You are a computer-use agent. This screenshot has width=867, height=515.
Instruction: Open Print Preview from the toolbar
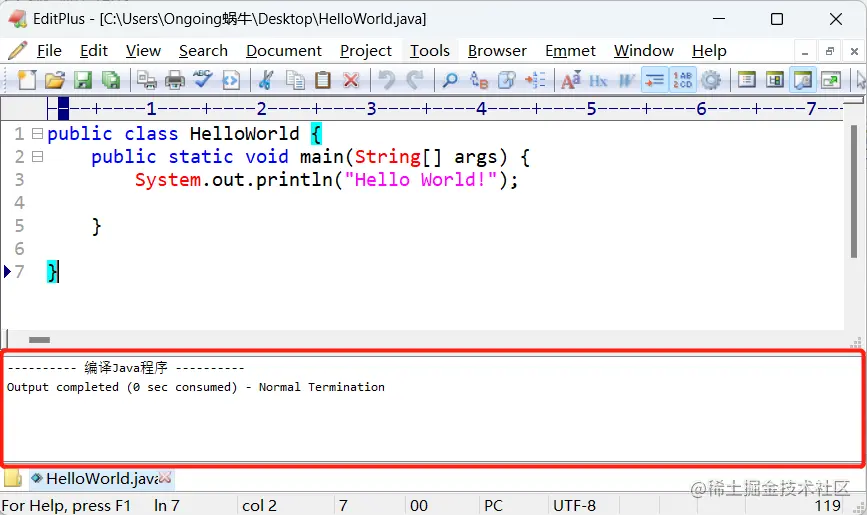click(147, 80)
